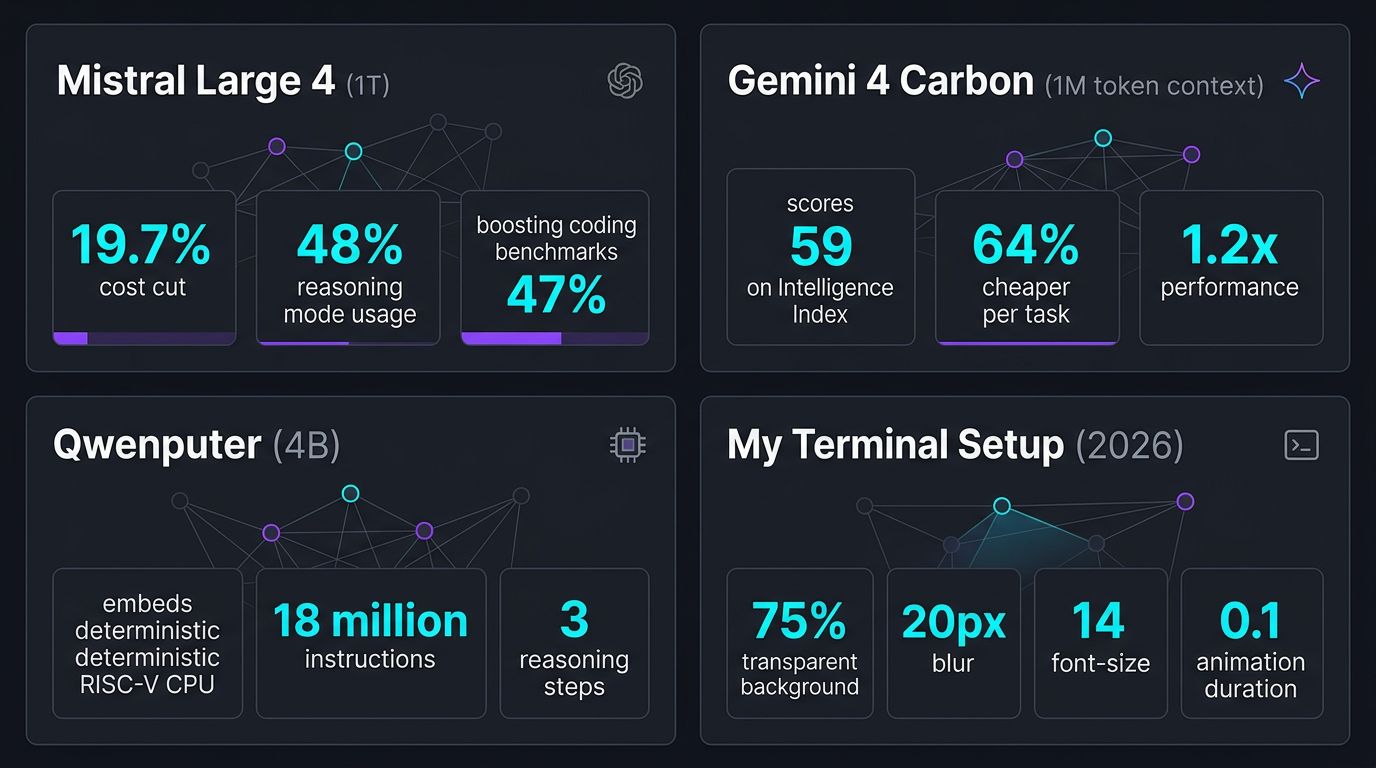
Task: Select the 19.7% cost cut tile
Action: coord(144,268)
